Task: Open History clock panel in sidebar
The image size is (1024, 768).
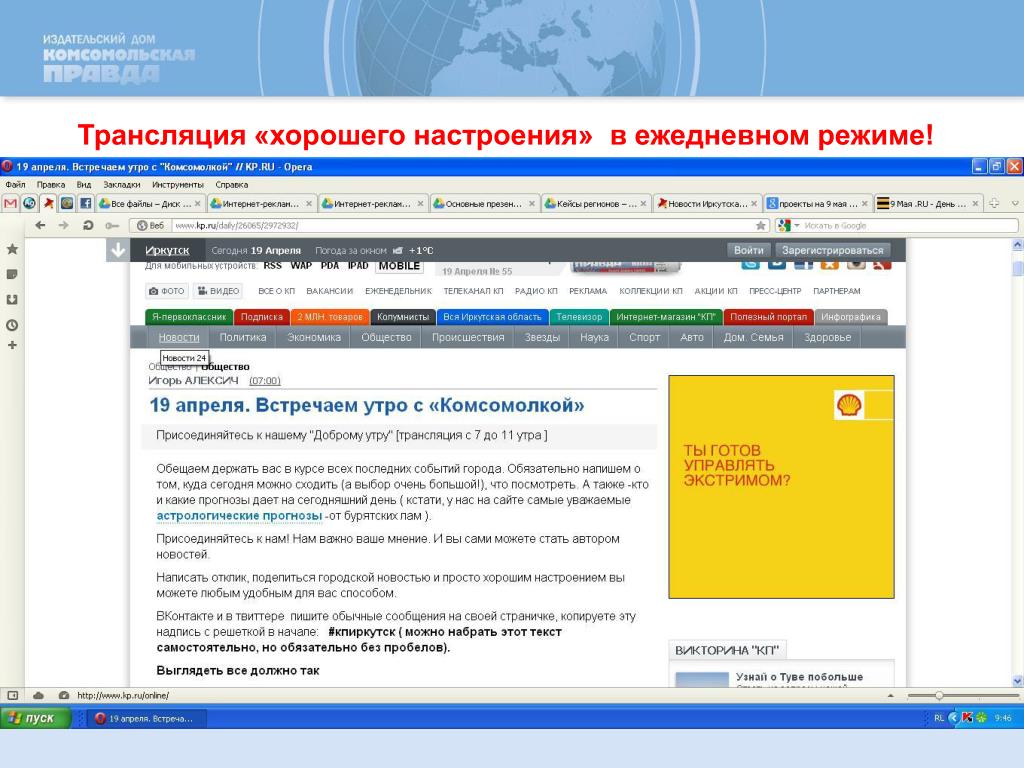Action: click(x=12, y=325)
